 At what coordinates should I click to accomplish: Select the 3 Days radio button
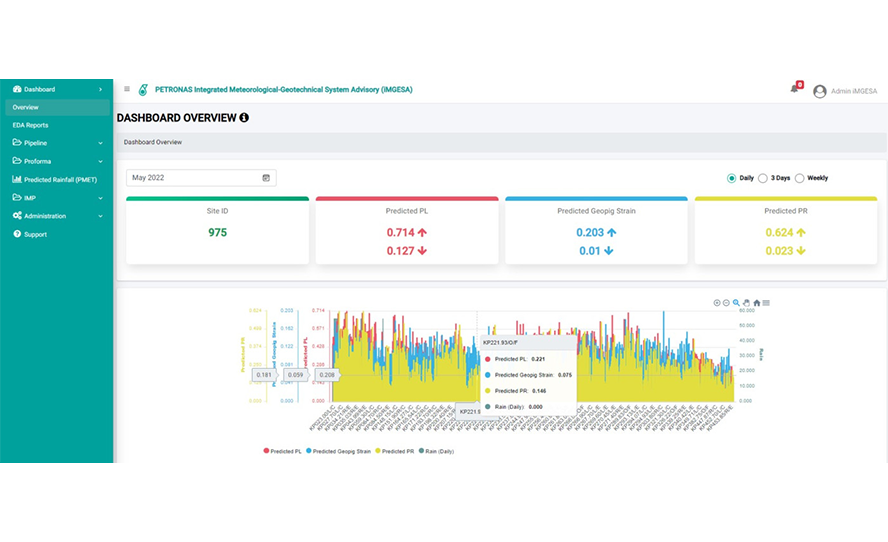[x=763, y=178]
